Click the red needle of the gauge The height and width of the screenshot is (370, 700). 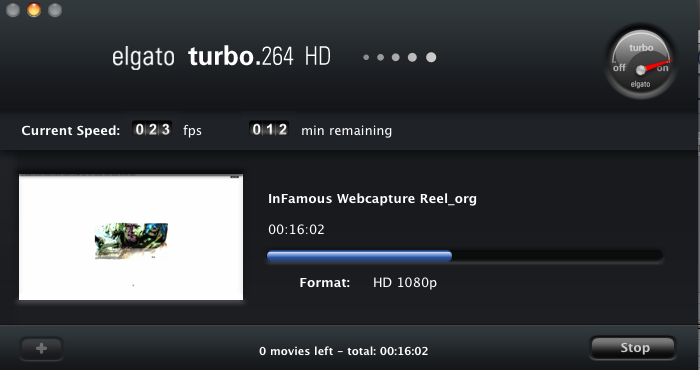click(x=658, y=65)
